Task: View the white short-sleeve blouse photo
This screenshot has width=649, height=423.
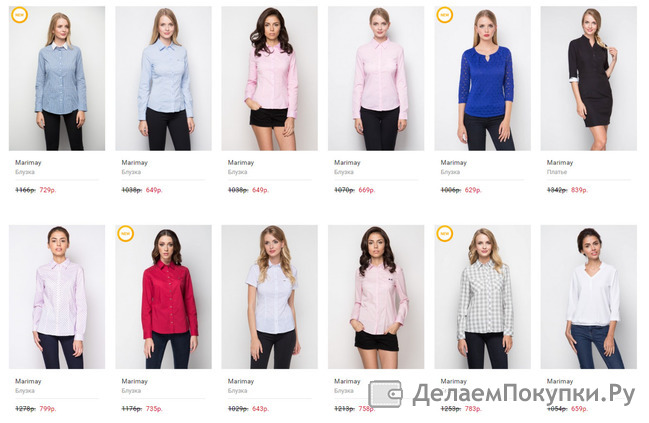Action: [269, 297]
